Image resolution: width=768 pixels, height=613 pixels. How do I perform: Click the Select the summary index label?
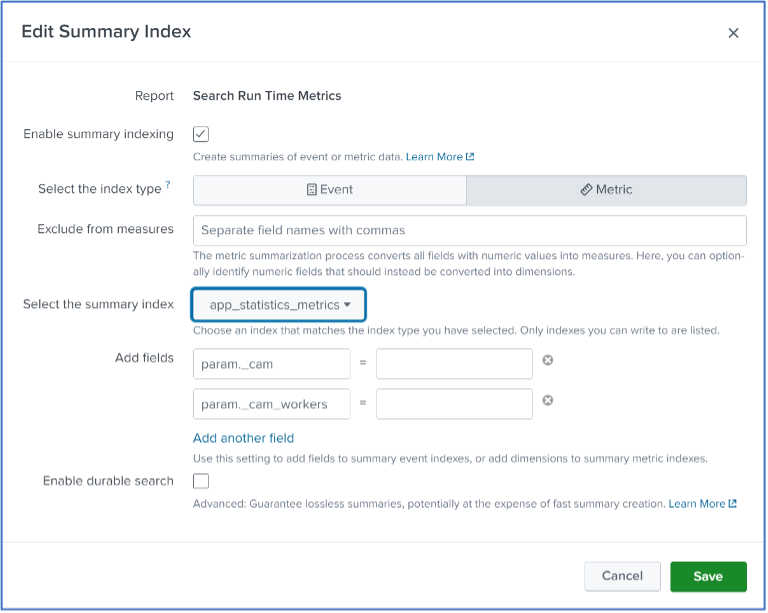(98, 304)
